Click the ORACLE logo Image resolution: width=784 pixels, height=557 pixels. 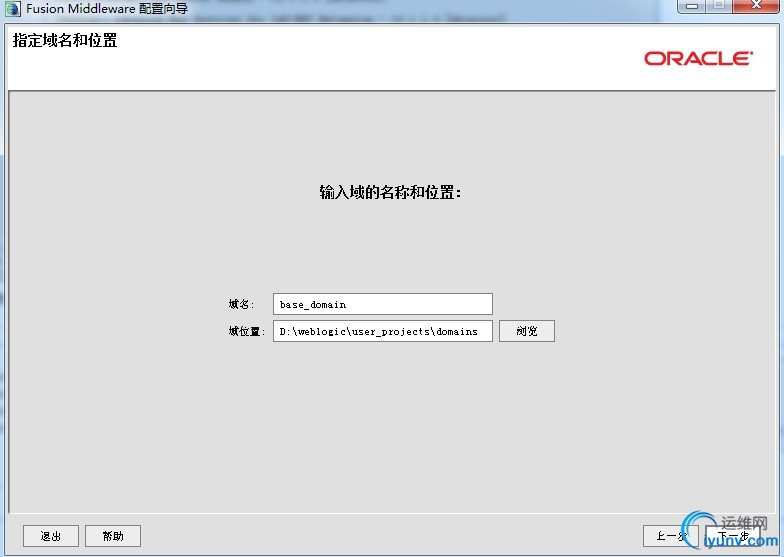tap(698, 58)
